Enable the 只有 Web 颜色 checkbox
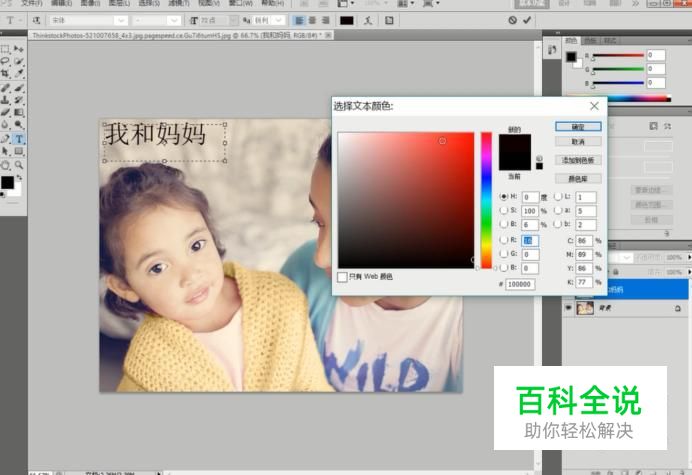The image size is (692, 475). [342, 276]
